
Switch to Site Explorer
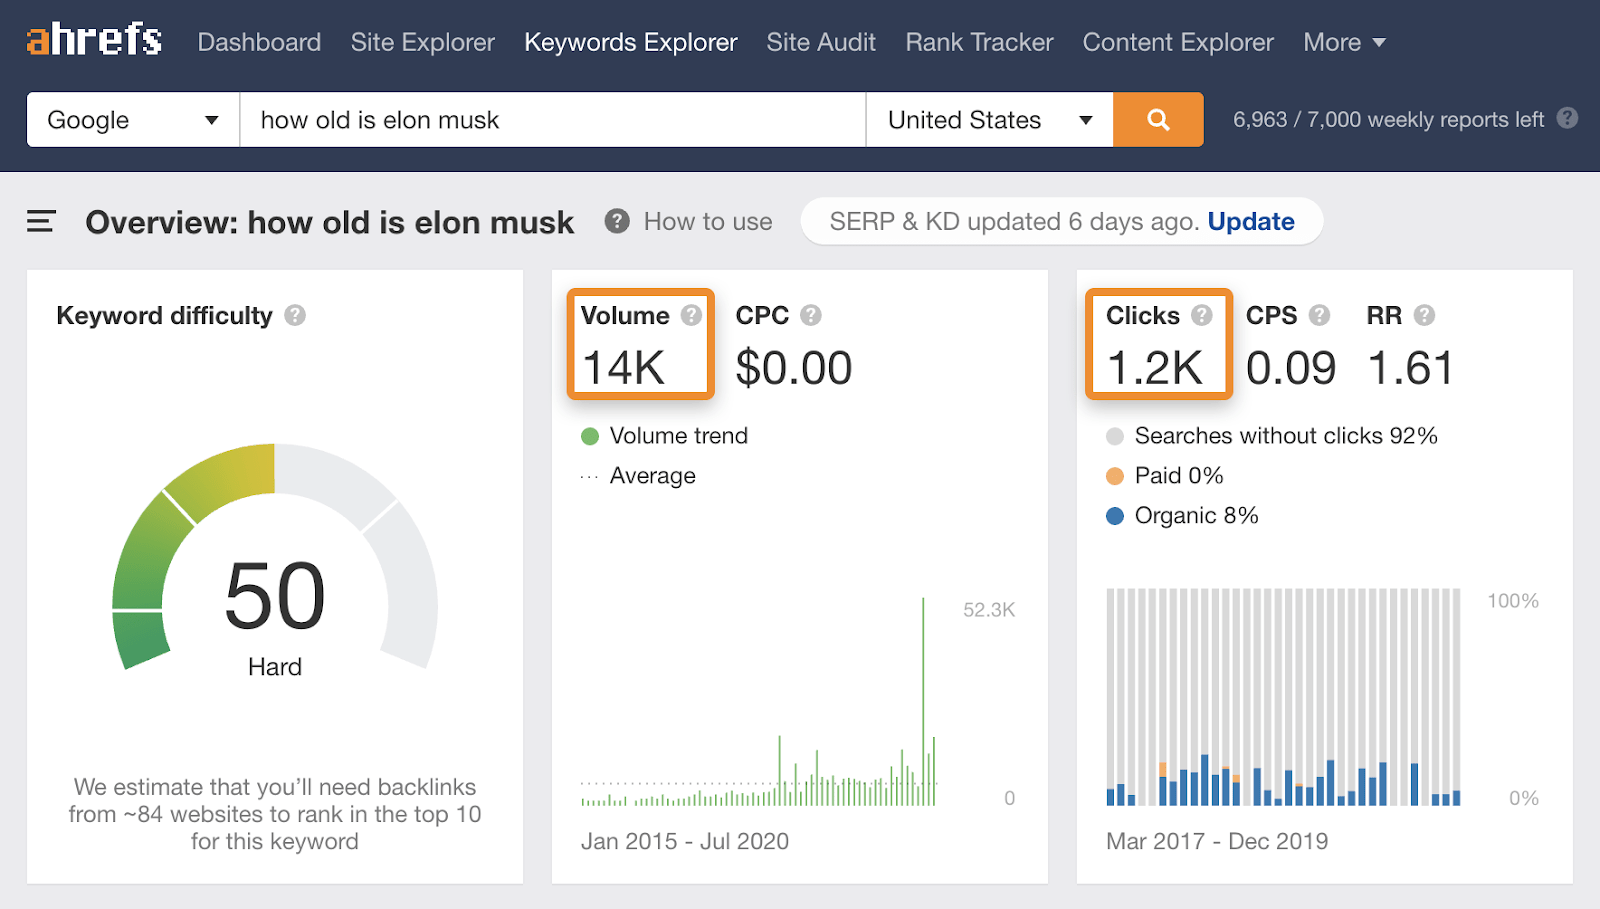pos(422,42)
